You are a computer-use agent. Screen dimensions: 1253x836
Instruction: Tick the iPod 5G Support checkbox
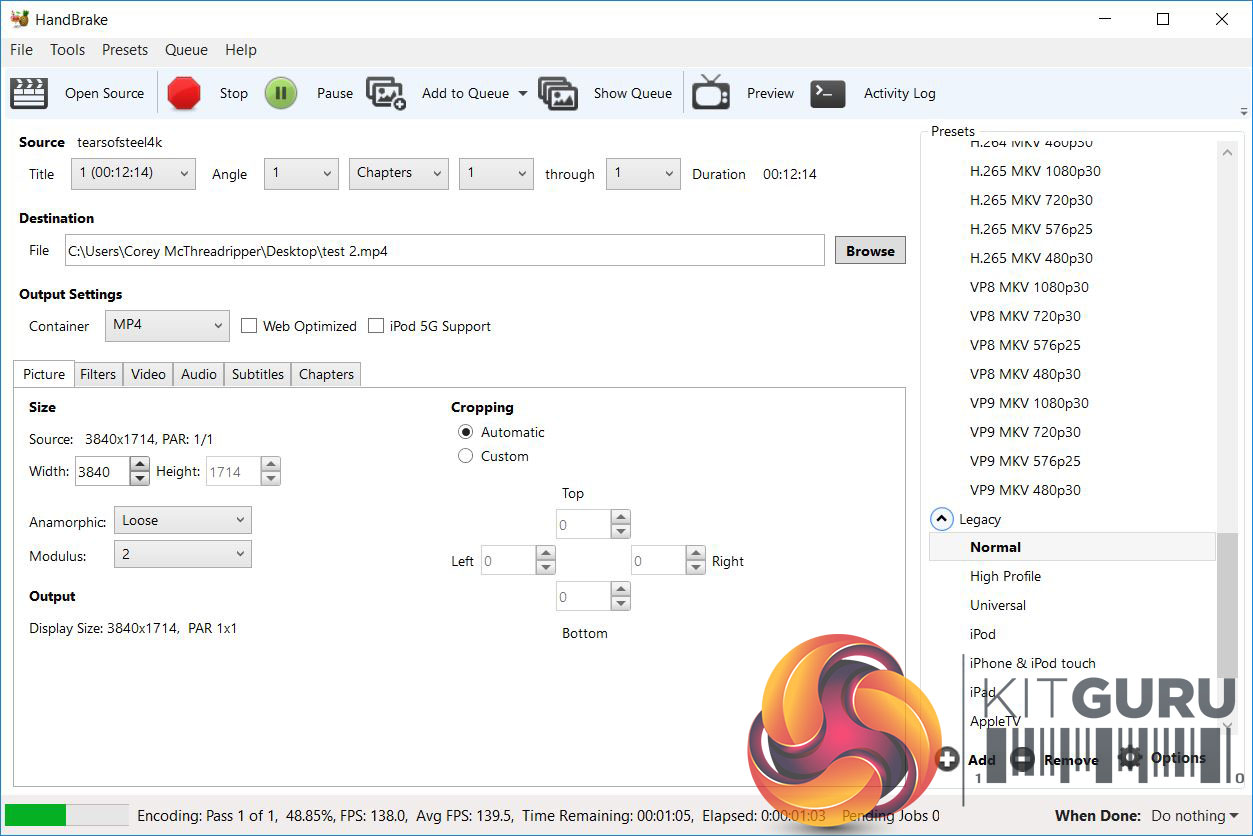376,326
